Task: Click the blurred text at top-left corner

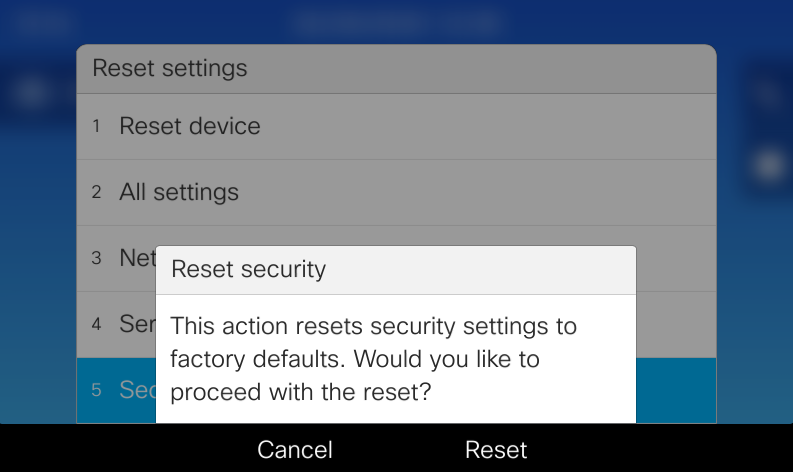Action: [x=47, y=20]
